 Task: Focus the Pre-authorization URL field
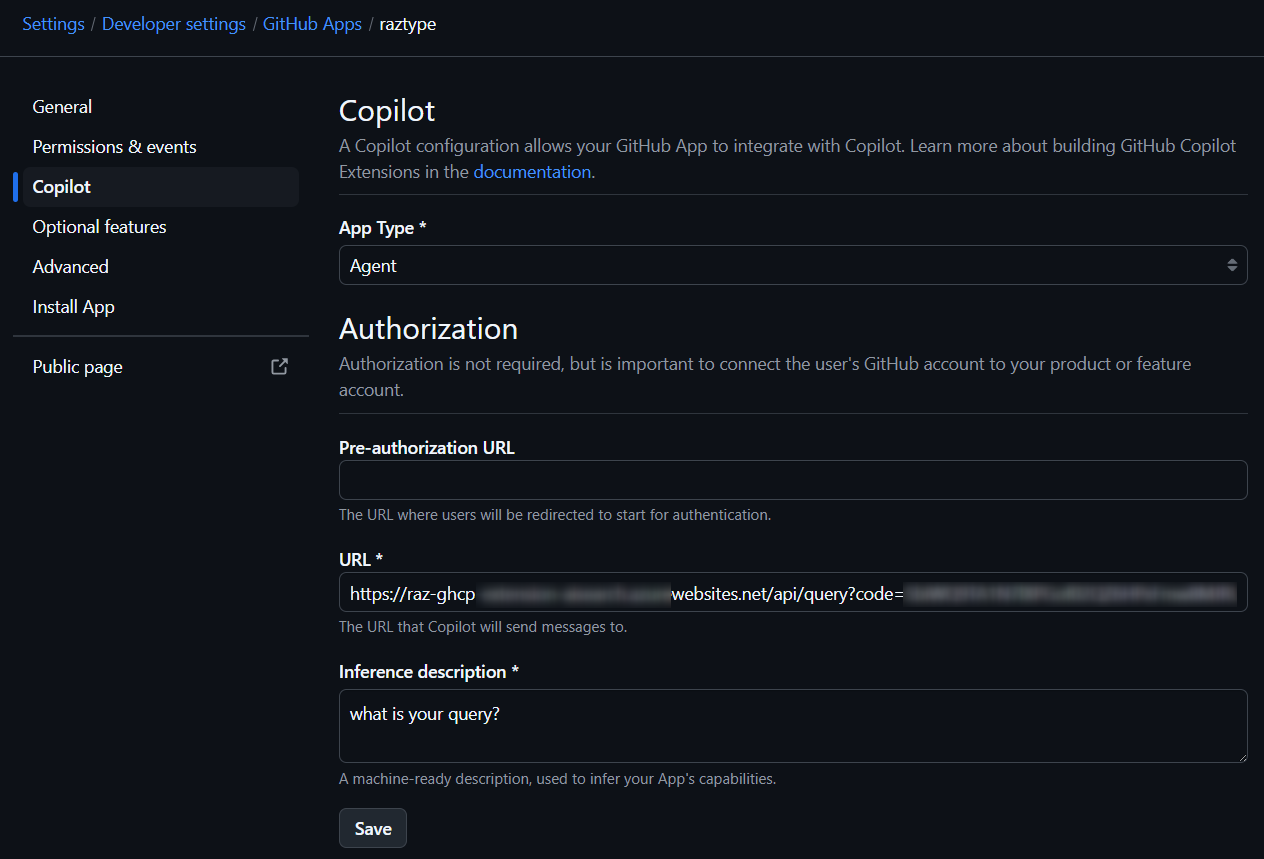(793, 480)
